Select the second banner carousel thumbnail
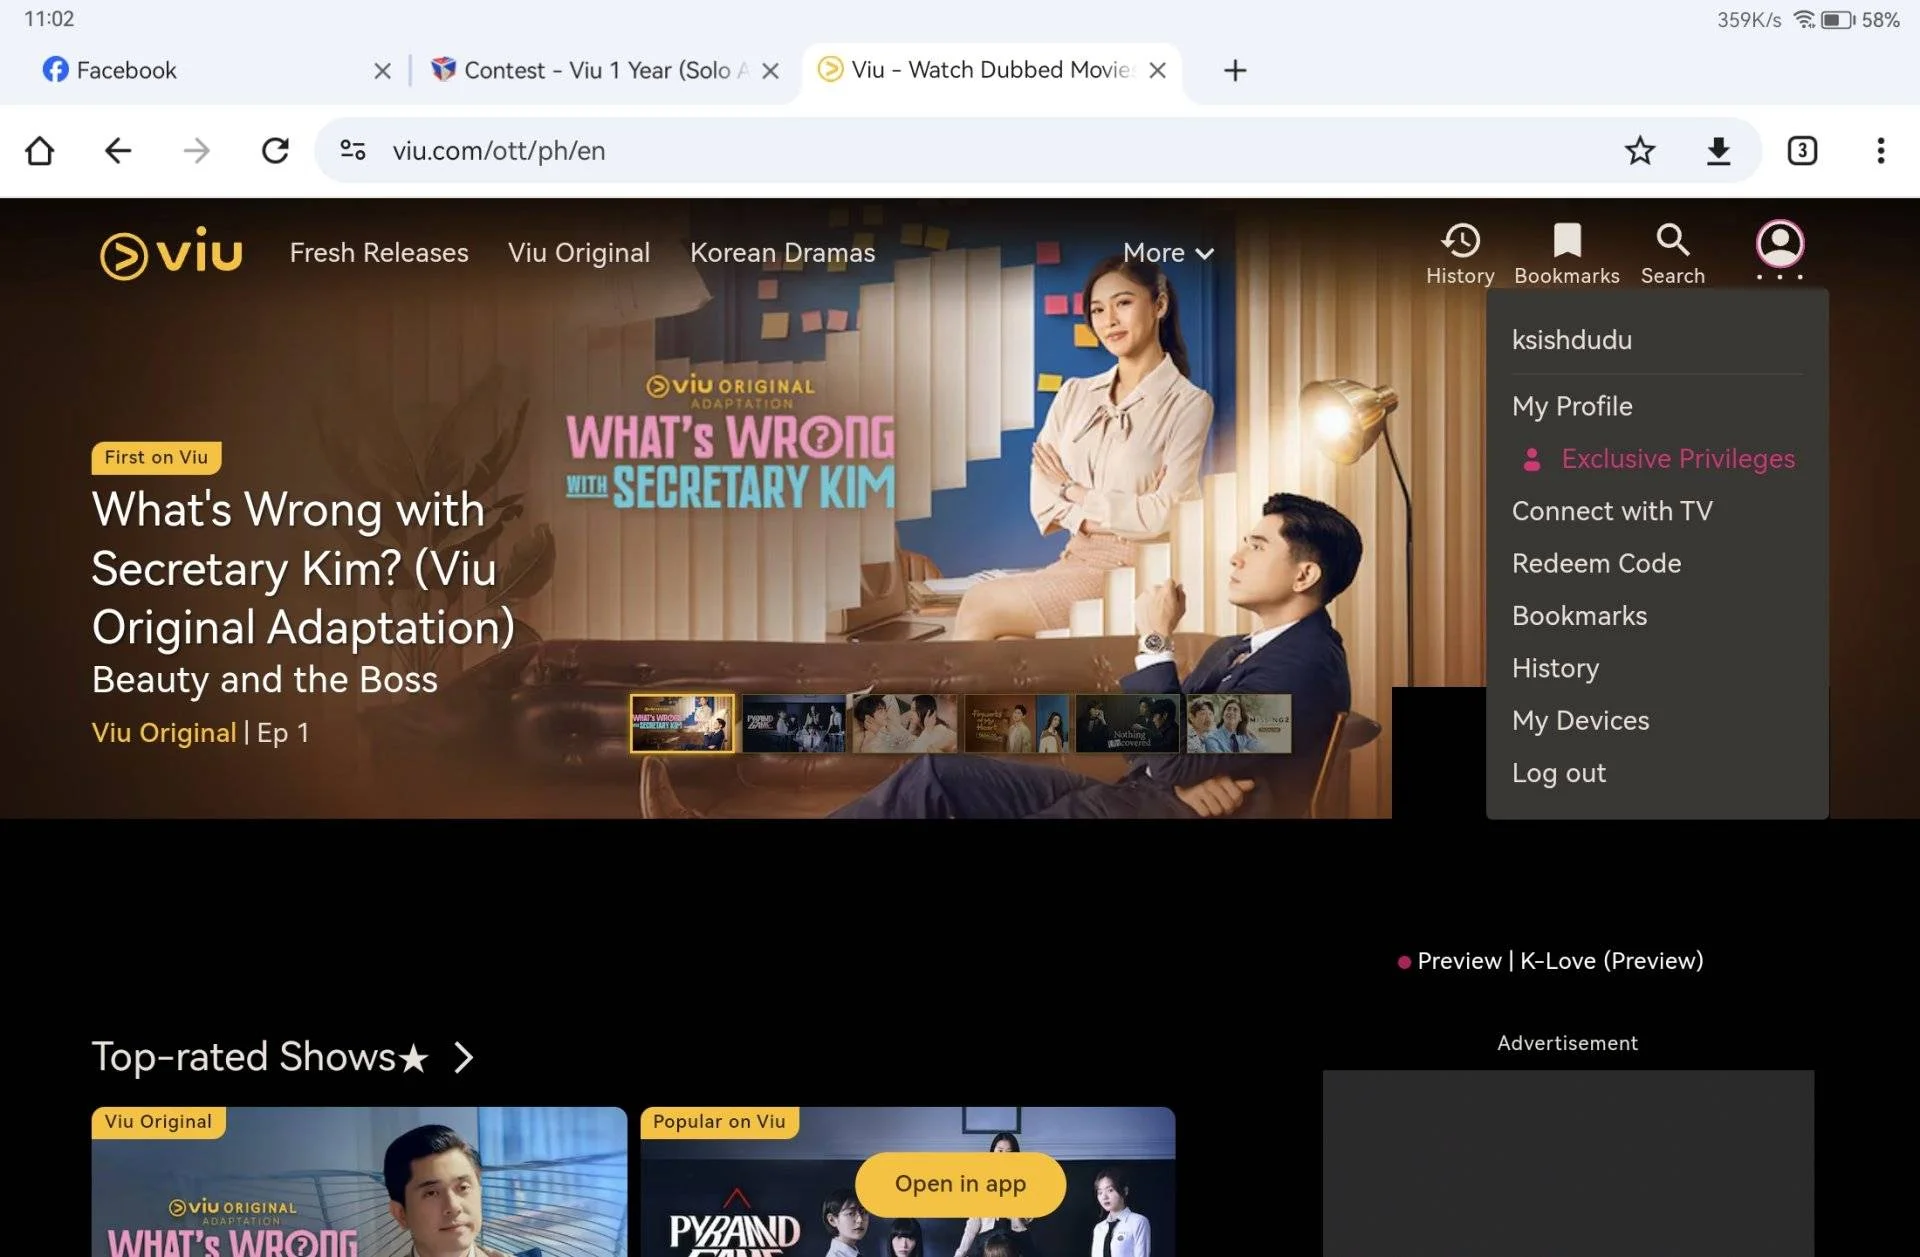This screenshot has width=1920, height=1257. click(793, 723)
